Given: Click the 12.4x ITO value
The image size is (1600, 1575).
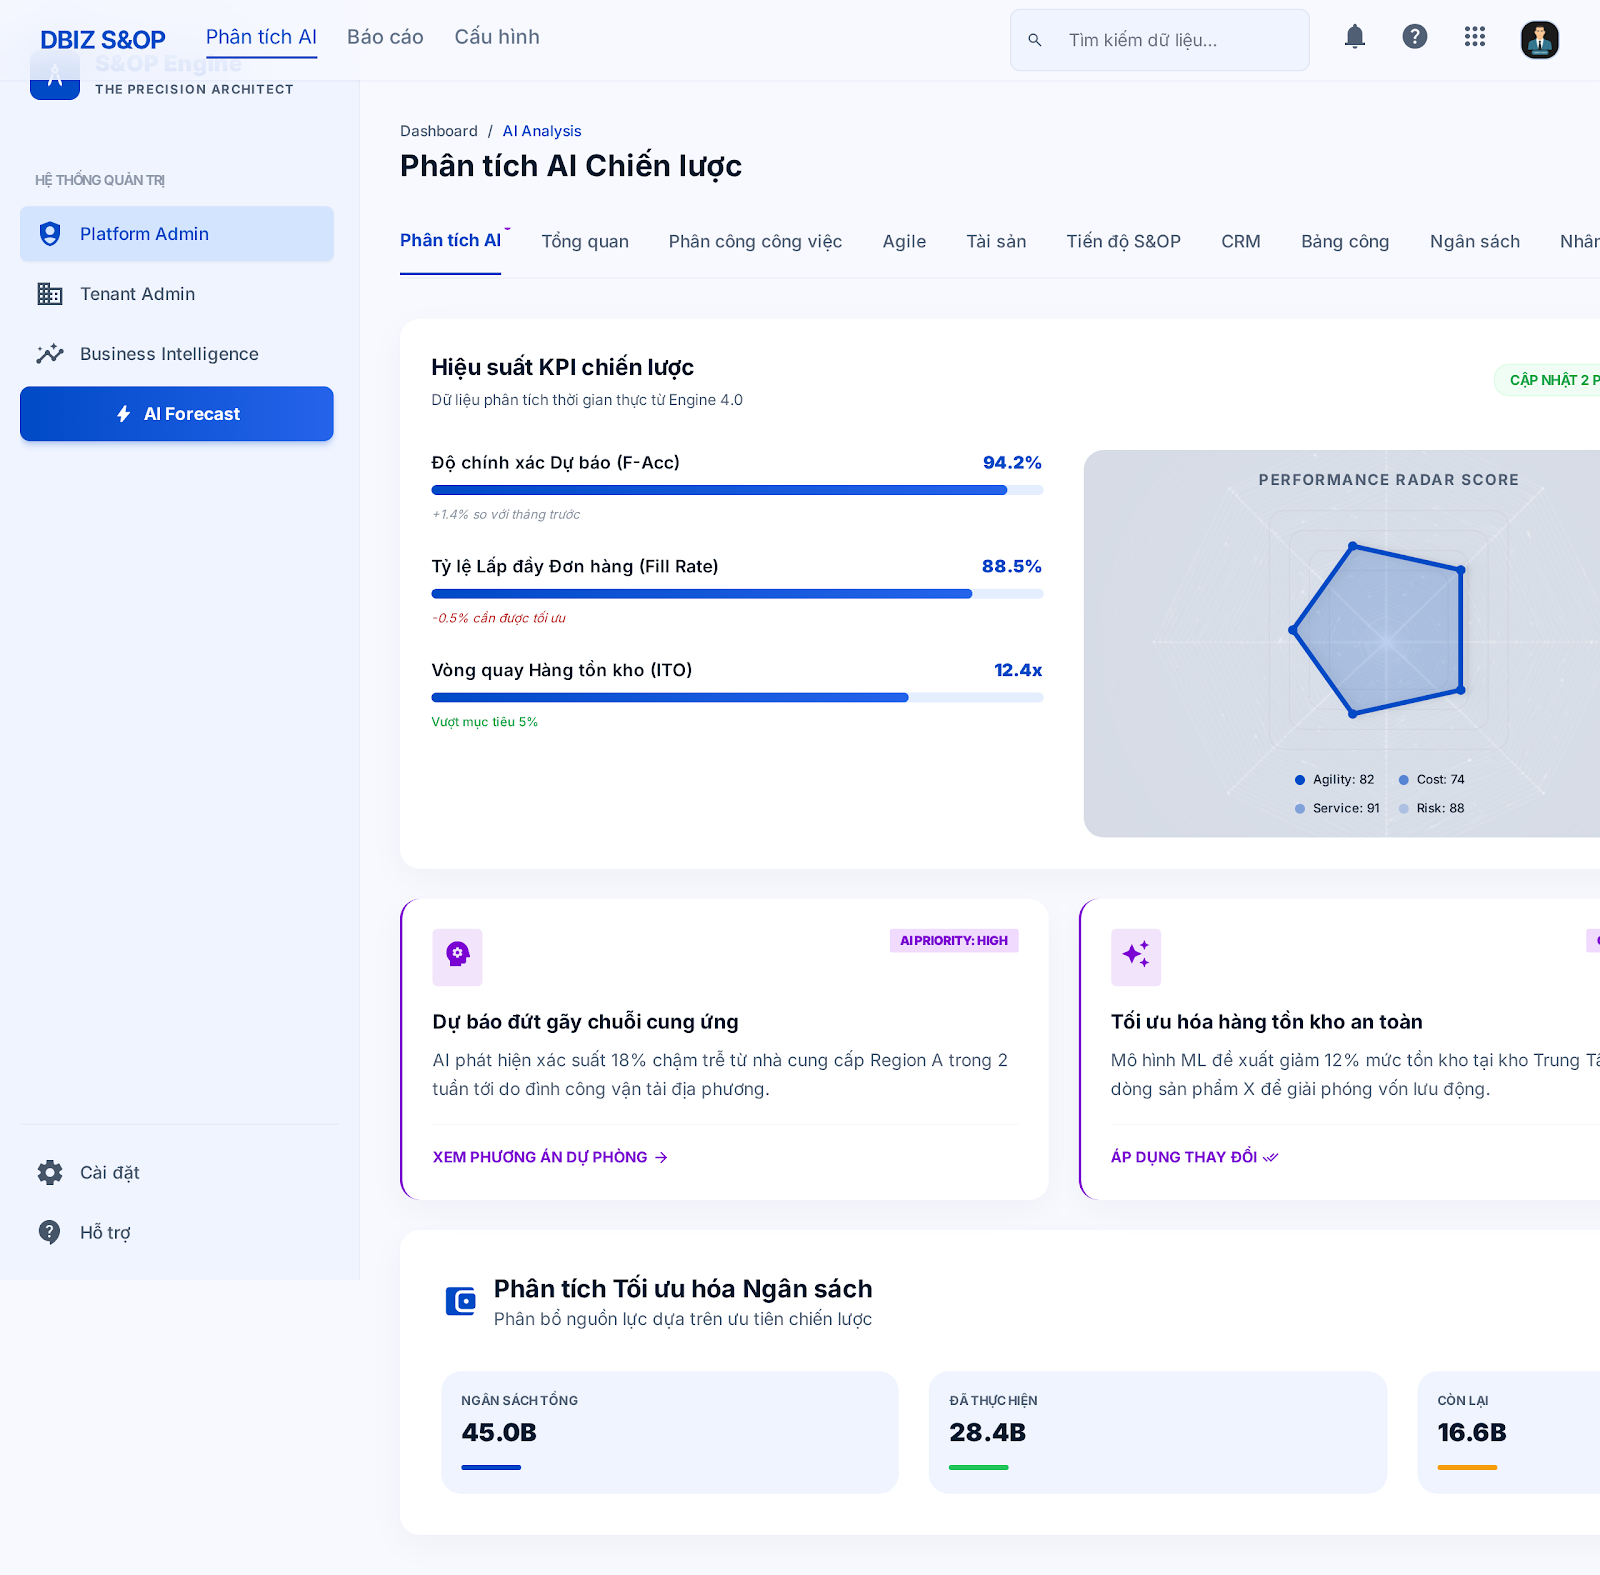Looking at the screenshot, I should [x=1018, y=671].
